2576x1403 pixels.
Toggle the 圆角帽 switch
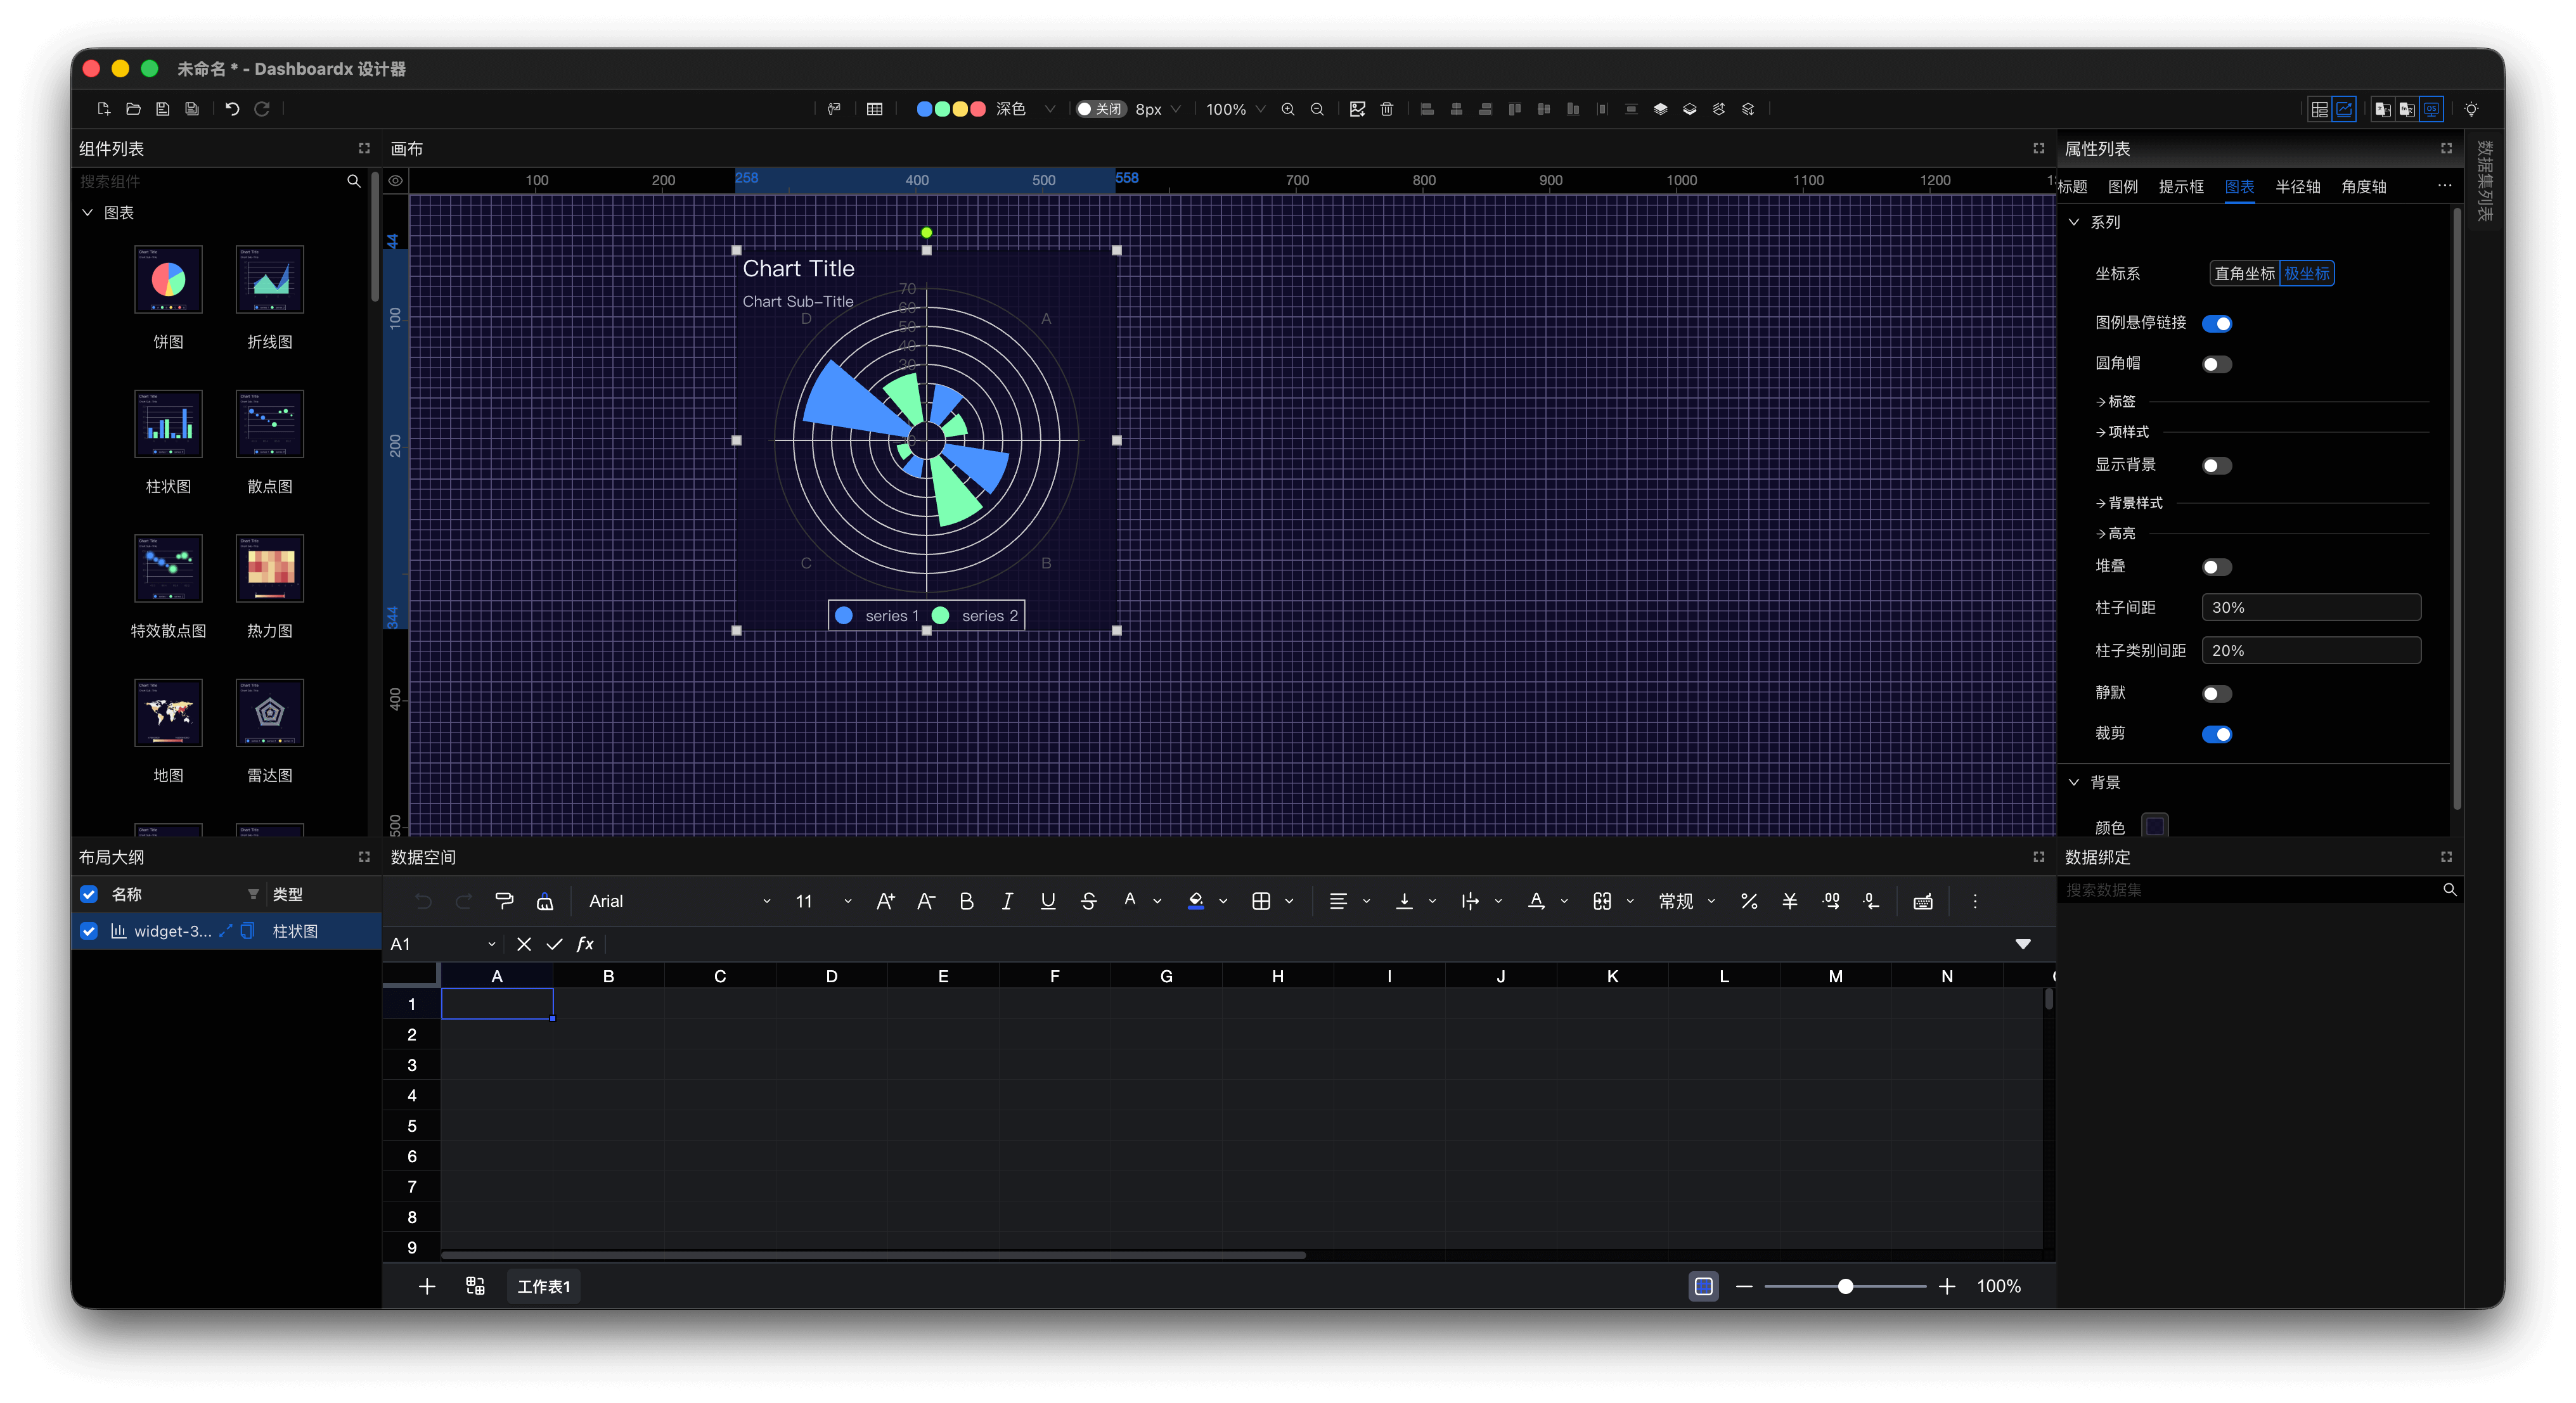click(x=2216, y=364)
